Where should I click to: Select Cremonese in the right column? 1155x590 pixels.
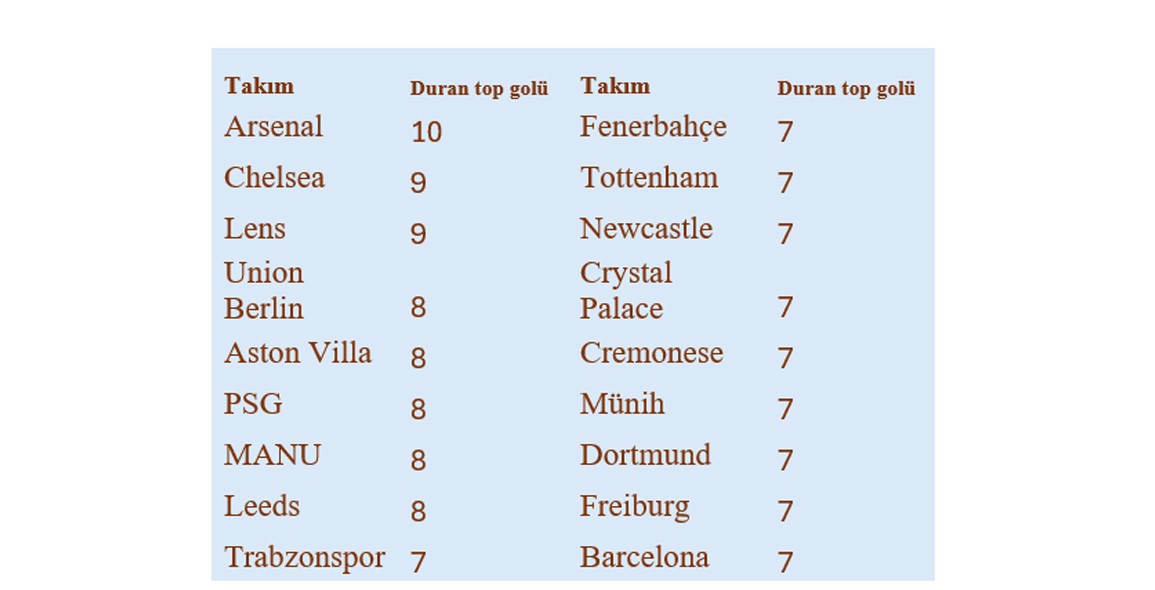(651, 353)
